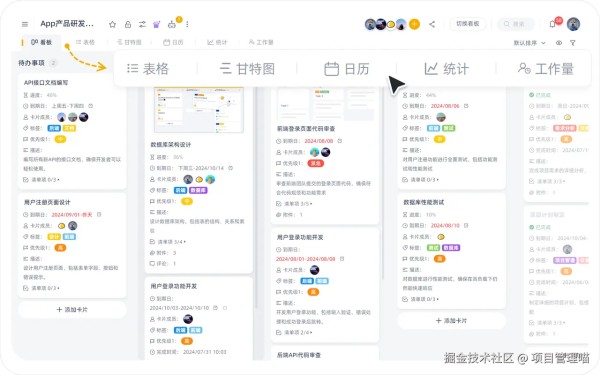This screenshot has height=375, width=600.
Task: Click the filter funnel icon
Action: 572,43
